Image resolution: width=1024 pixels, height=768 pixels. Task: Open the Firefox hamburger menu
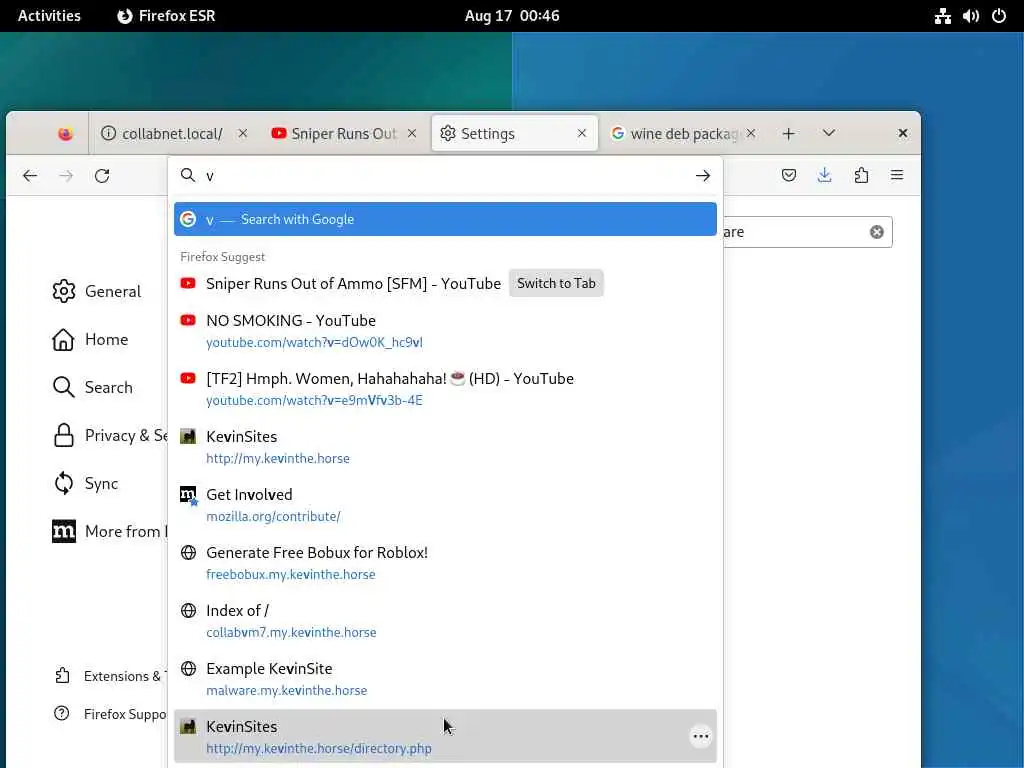[897, 175]
